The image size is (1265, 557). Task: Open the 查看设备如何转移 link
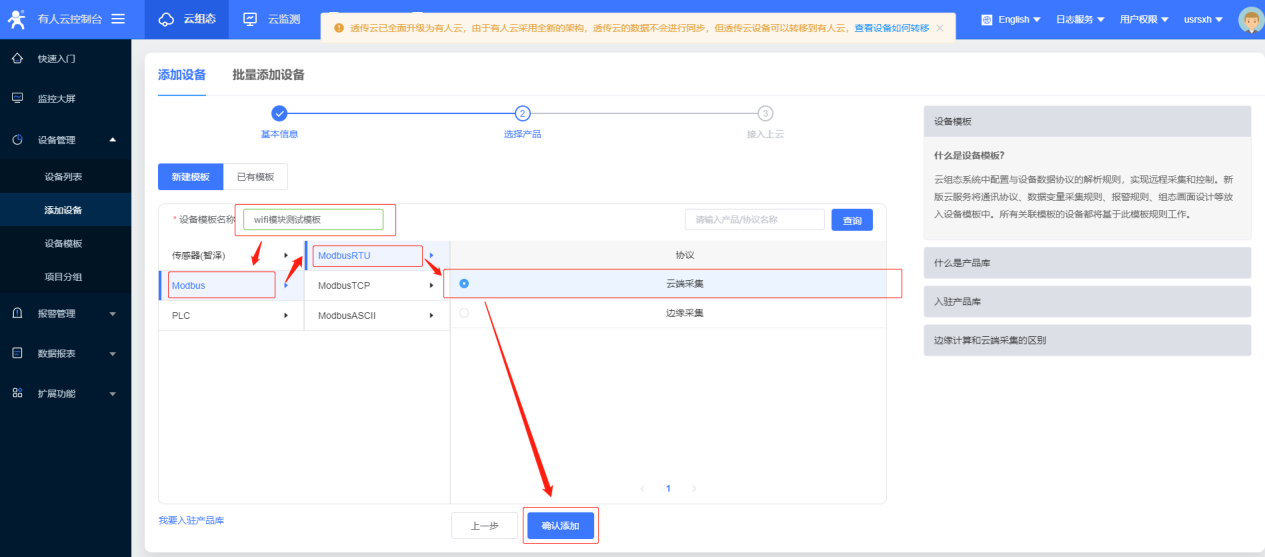click(x=891, y=28)
